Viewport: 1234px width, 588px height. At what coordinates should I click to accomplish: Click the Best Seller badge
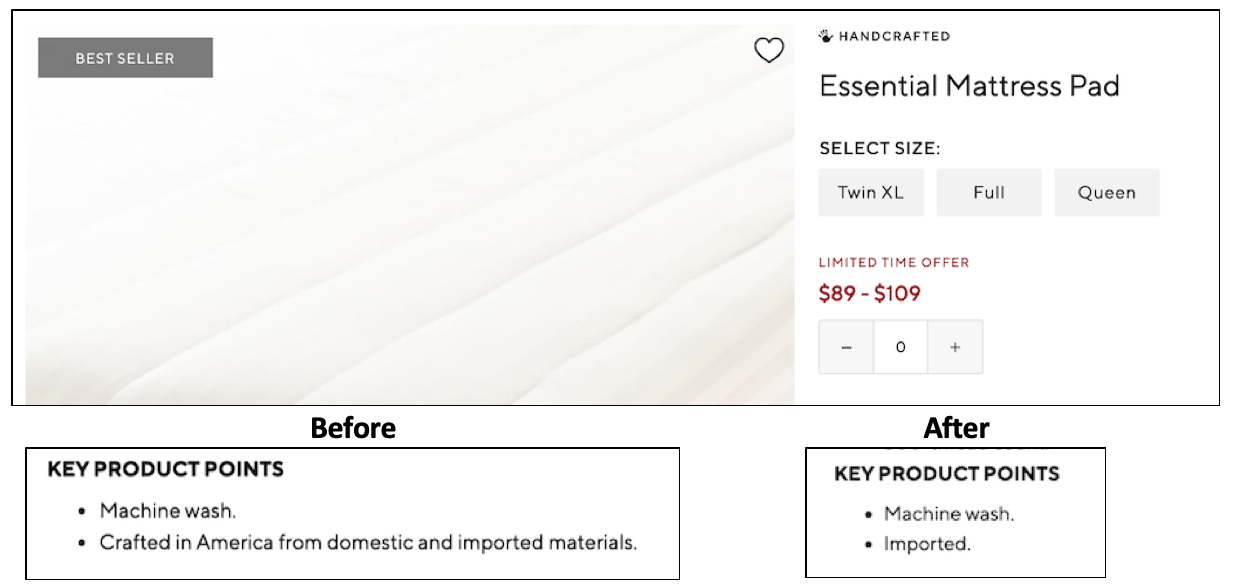tap(125, 58)
